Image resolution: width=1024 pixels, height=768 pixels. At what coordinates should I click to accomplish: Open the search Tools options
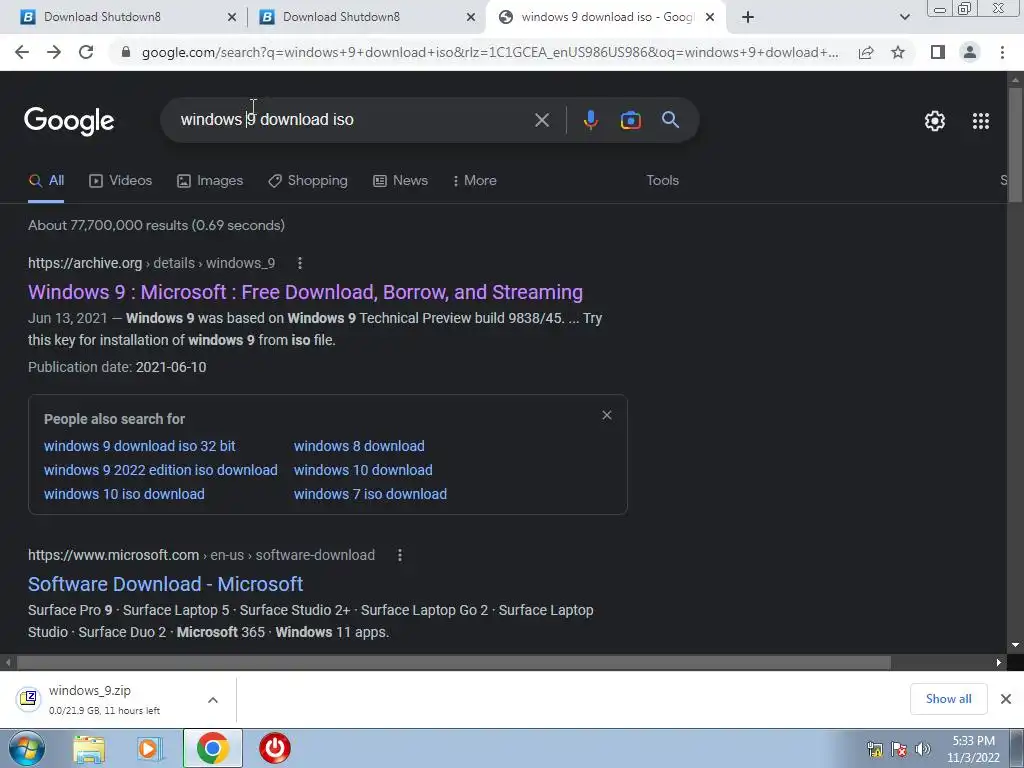662,181
